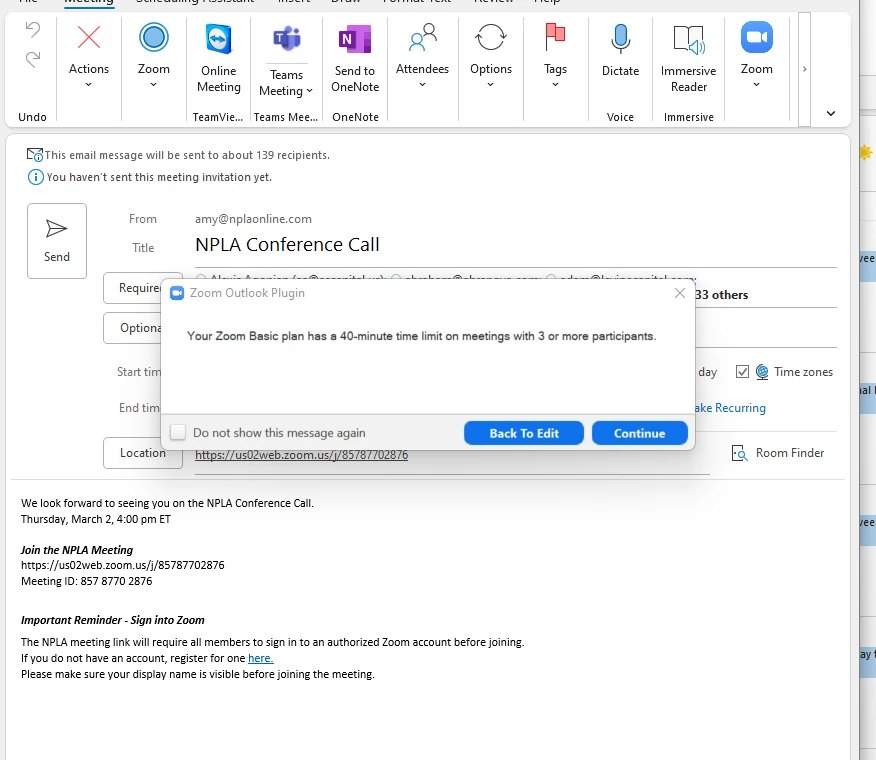
Task: Expand the Zoom add-in dropdown chevron
Action: click(756, 85)
